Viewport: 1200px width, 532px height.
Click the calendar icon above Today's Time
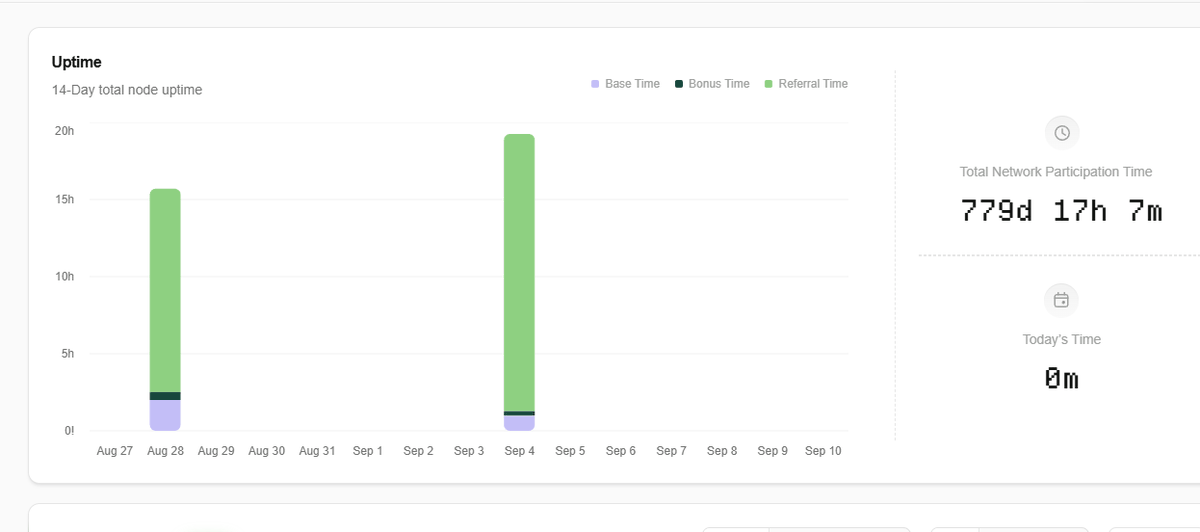pos(1062,300)
